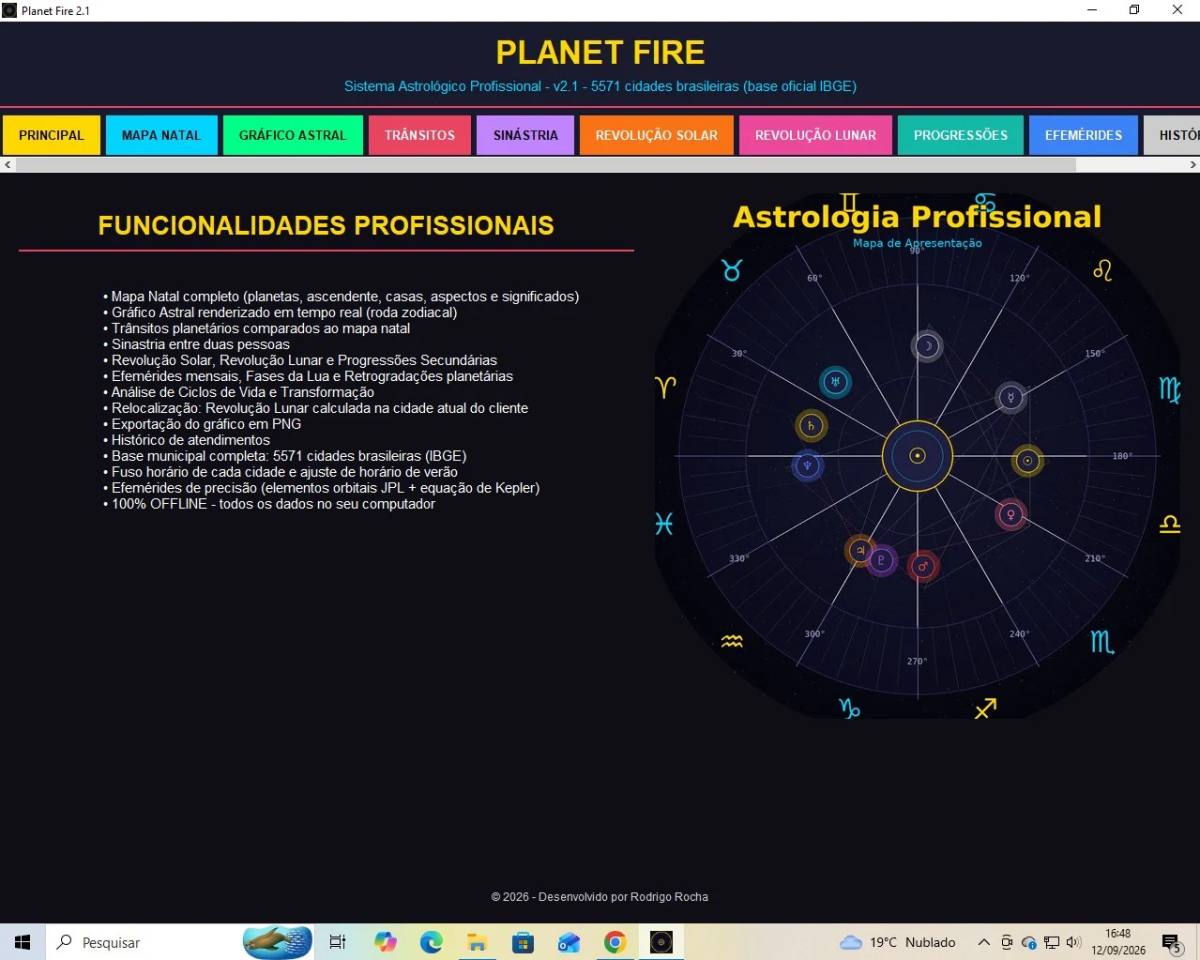This screenshot has height=960, width=1200.
Task: Open the REVOLUÇÃO SOLAR tab
Action: [657, 135]
